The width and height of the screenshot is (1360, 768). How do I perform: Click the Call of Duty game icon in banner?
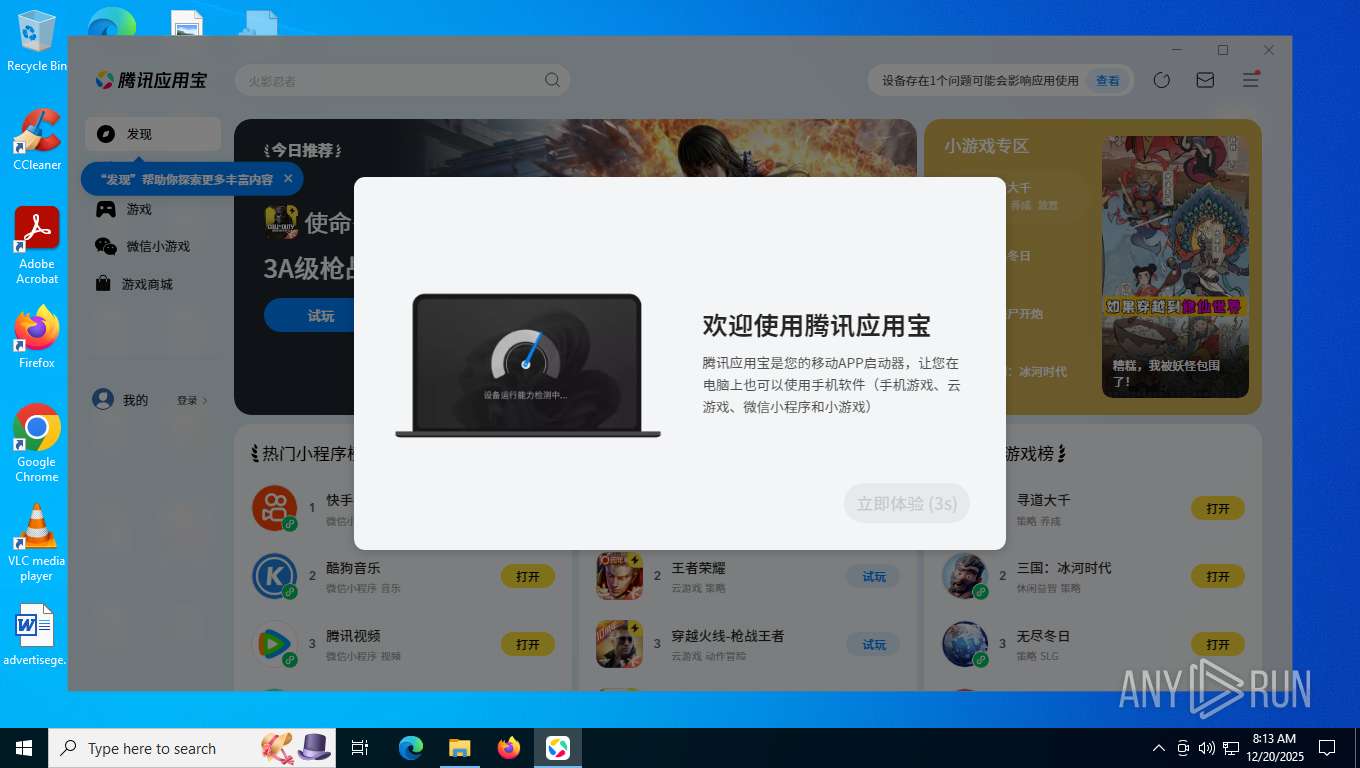pos(281,222)
